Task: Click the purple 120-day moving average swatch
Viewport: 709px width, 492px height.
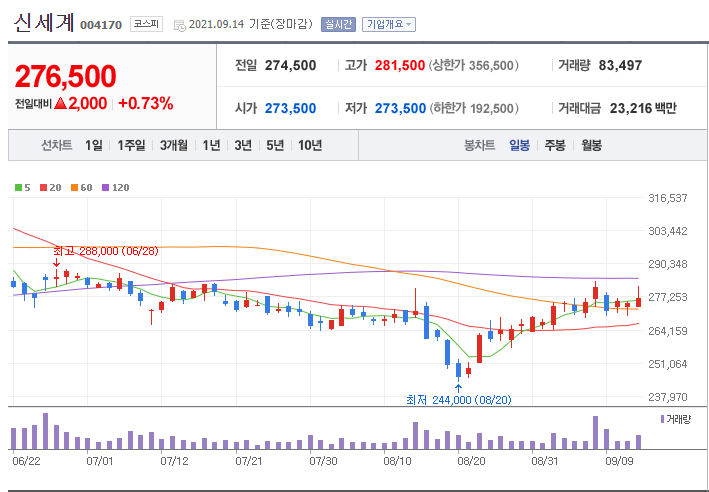Action: 105,188
